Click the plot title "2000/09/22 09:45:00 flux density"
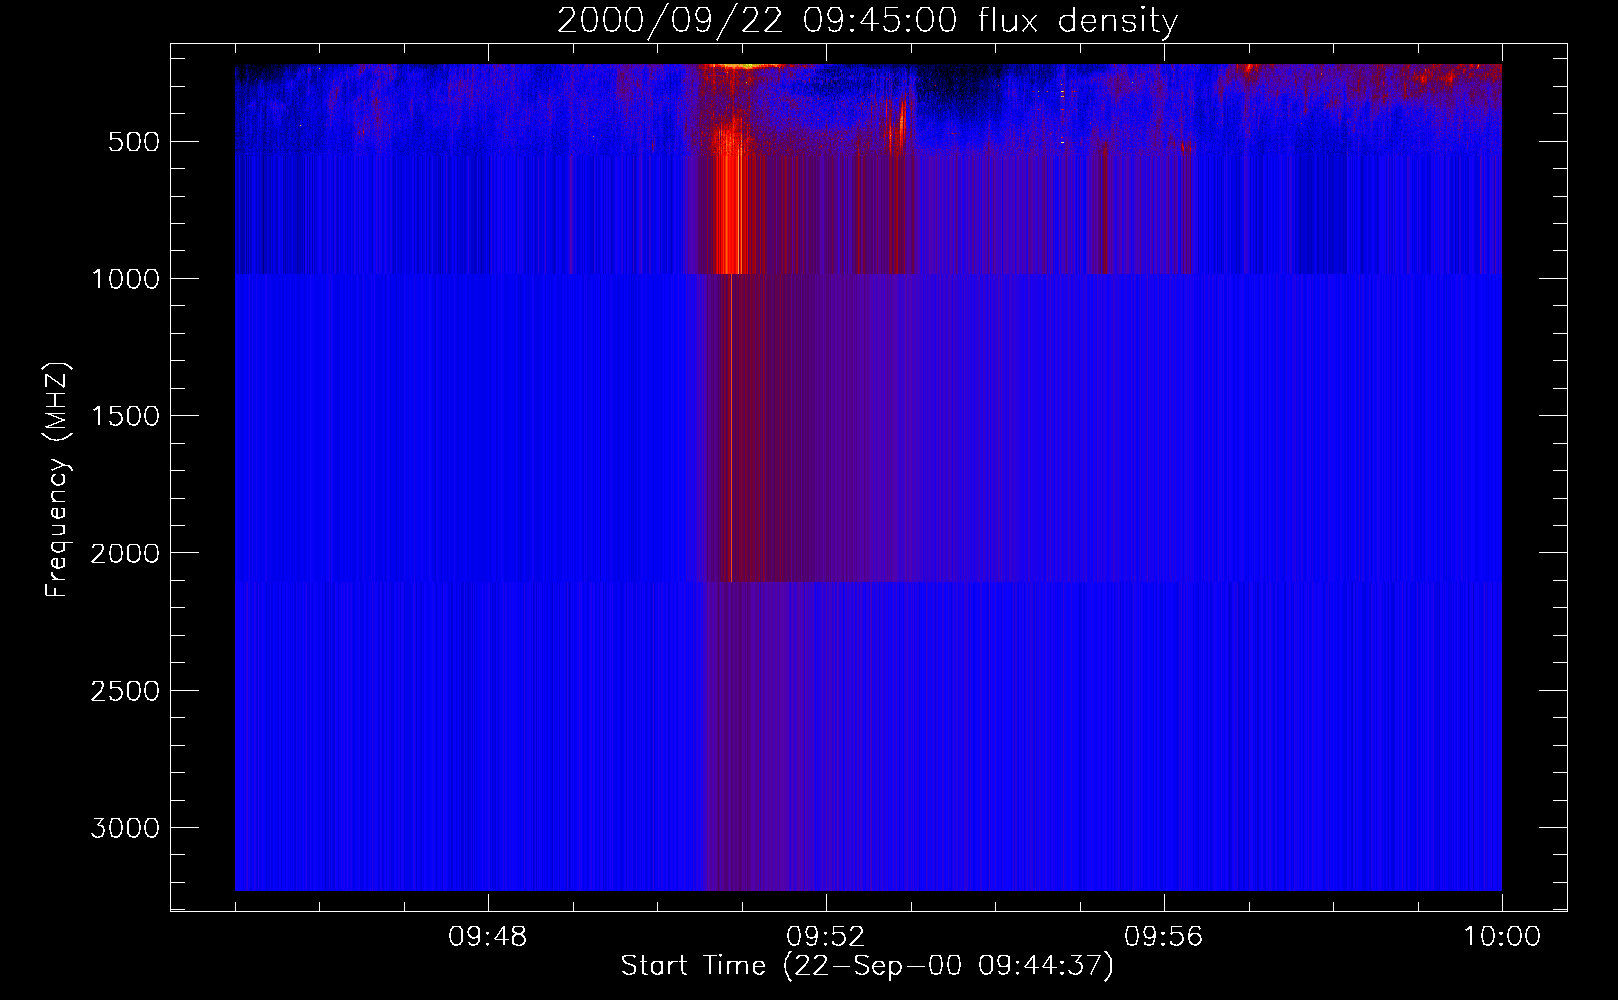Viewport: 1618px width, 1000px height. coord(867,21)
